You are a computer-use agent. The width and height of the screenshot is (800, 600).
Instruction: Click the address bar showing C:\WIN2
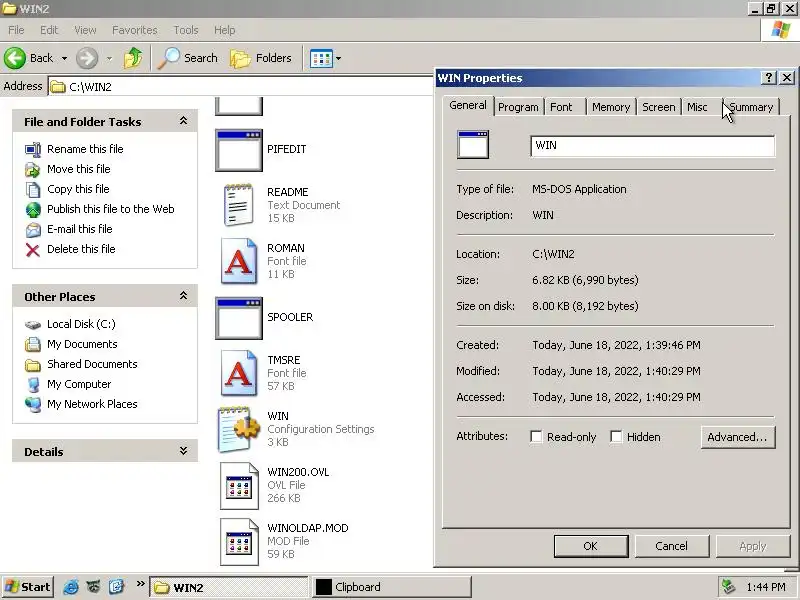click(241, 86)
